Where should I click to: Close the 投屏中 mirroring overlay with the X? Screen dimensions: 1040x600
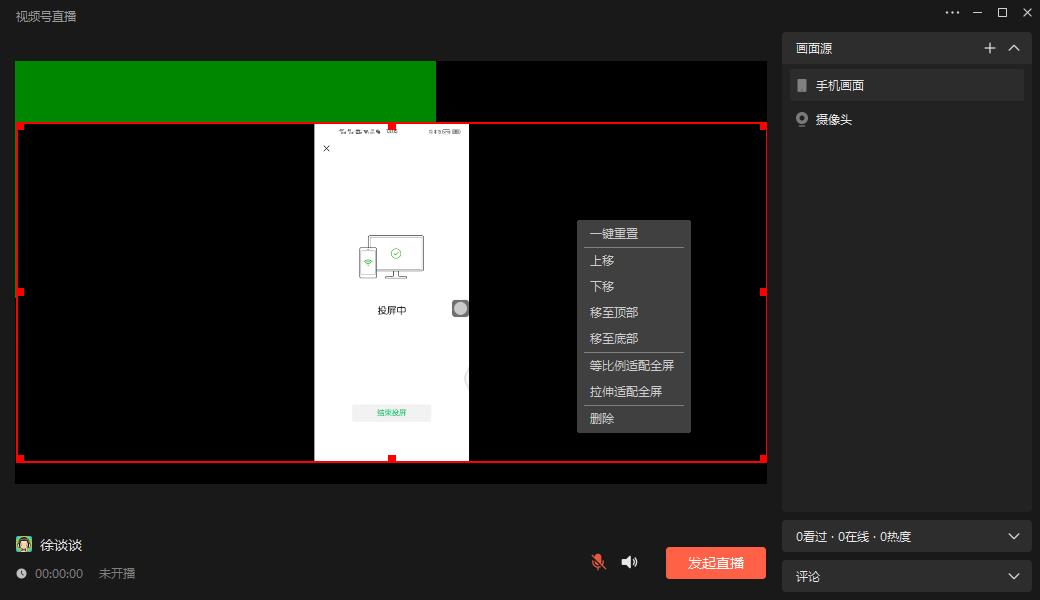click(325, 148)
